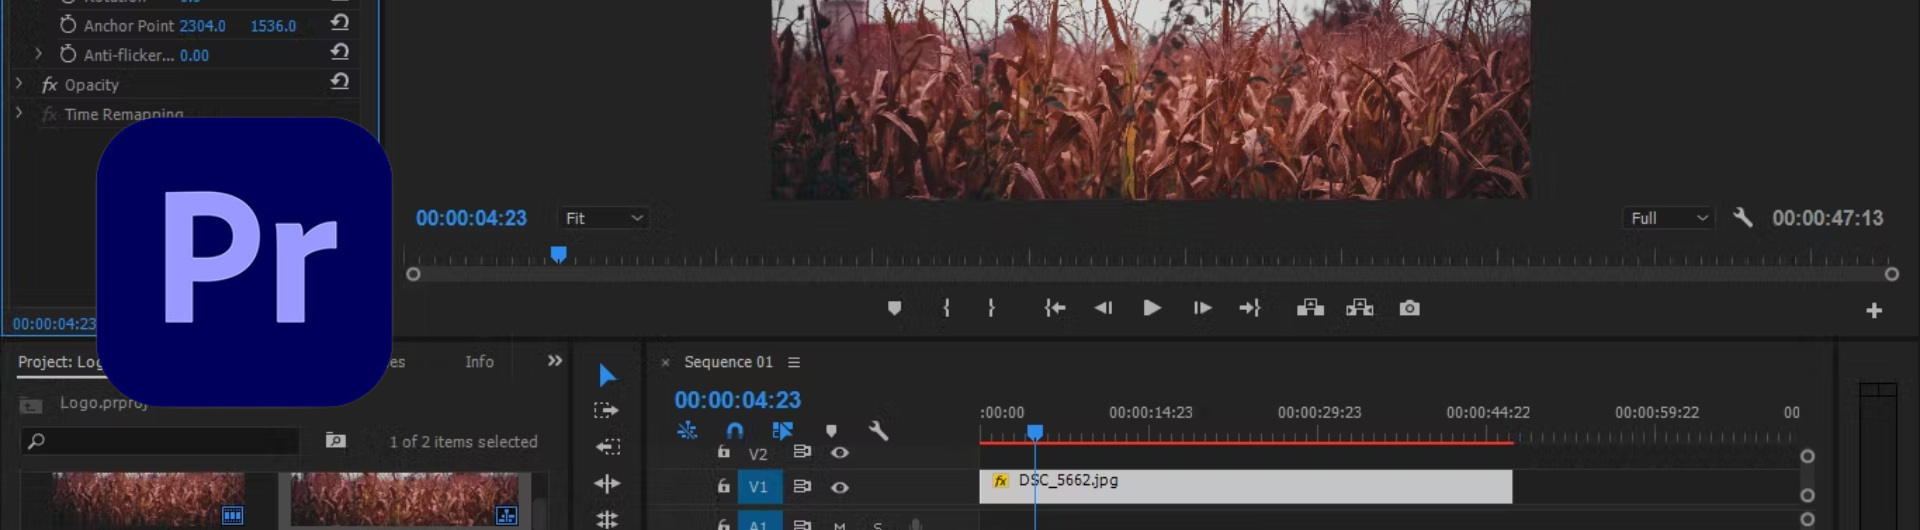Toggle the timeline Snap magnet

point(735,431)
